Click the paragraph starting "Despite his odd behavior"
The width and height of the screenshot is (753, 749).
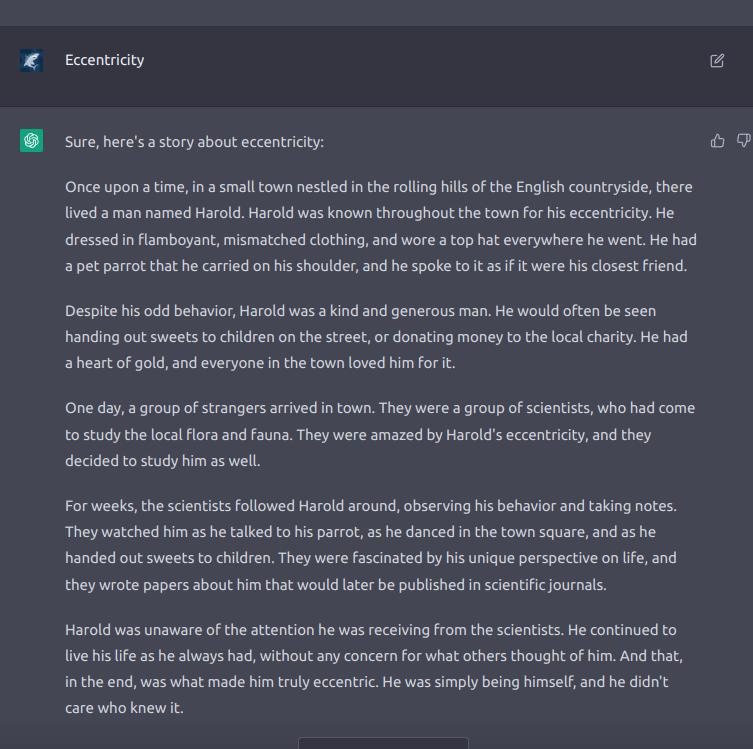click(360, 337)
